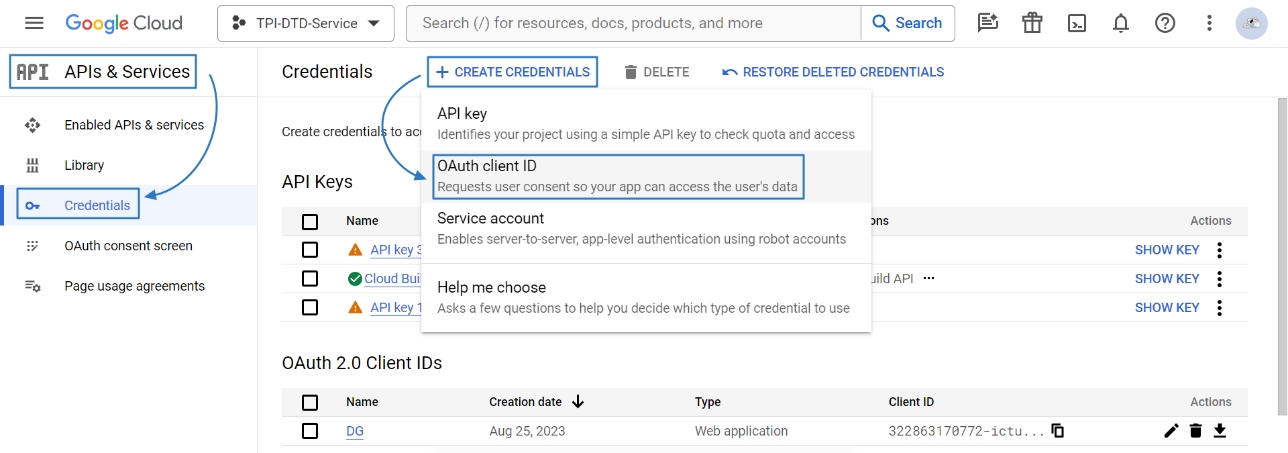The width and height of the screenshot is (1288, 453).
Task: Open the DG client link
Action: pos(355,431)
